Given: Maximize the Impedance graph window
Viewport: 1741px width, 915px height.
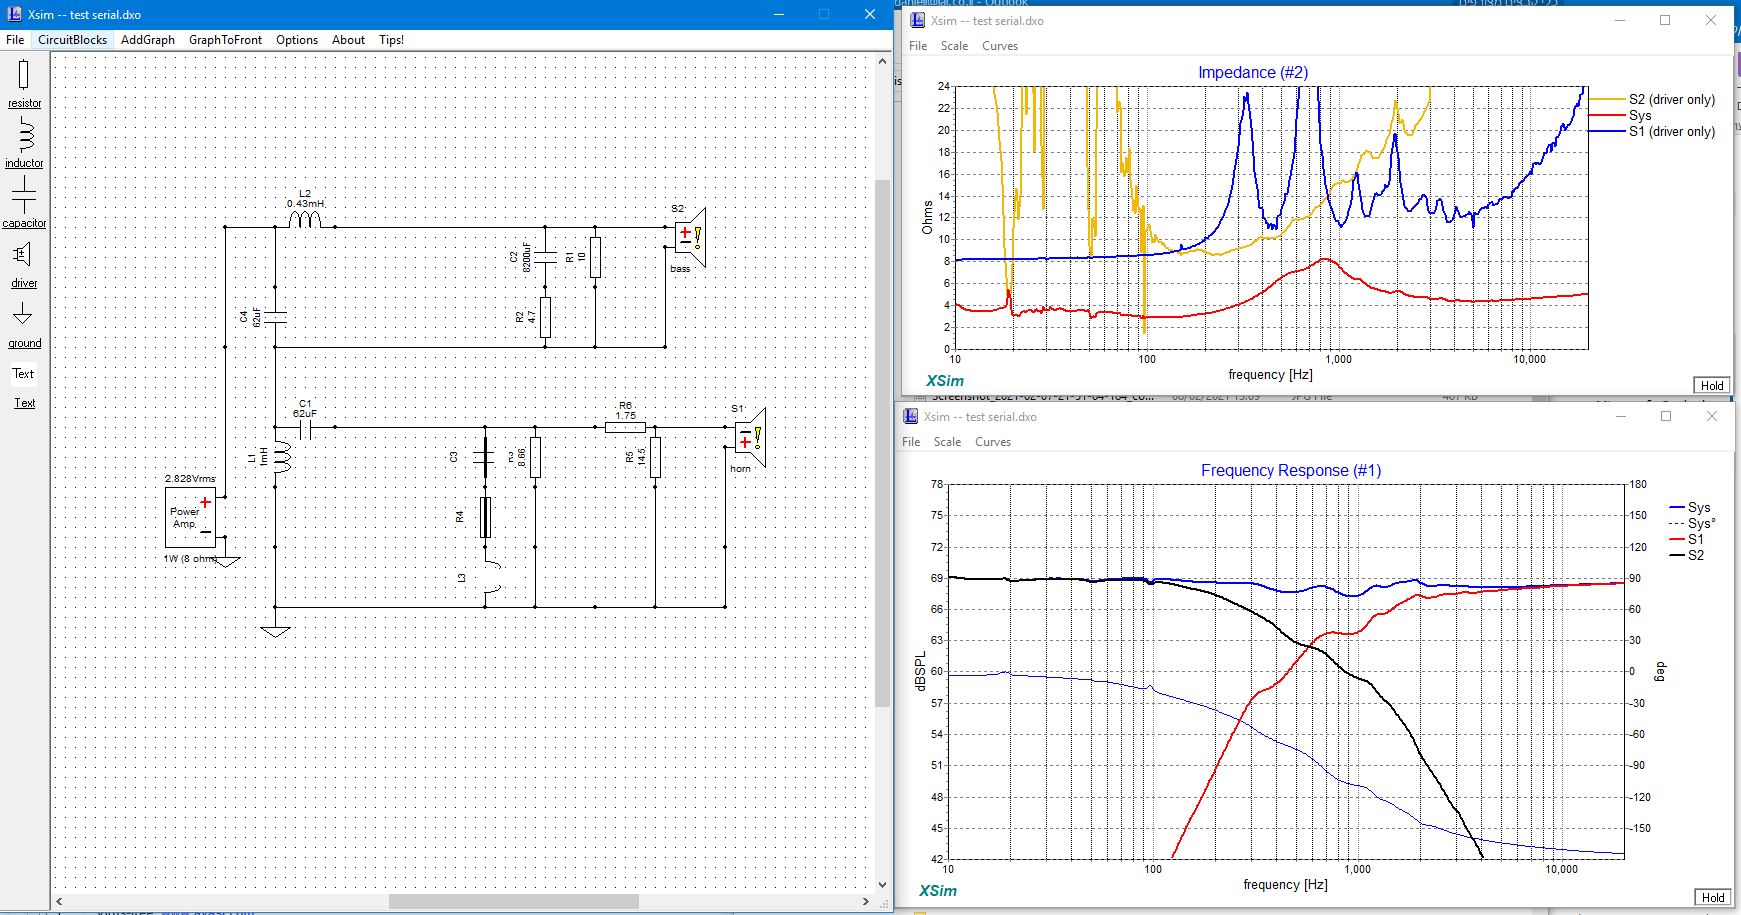Looking at the screenshot, I should tap(1665, 20).
